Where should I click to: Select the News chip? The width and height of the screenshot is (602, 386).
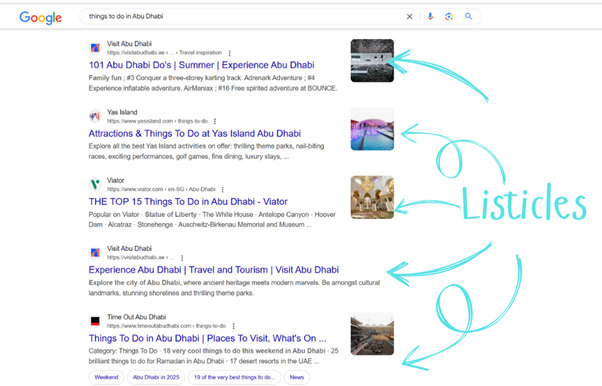click(x=297, y=377)
